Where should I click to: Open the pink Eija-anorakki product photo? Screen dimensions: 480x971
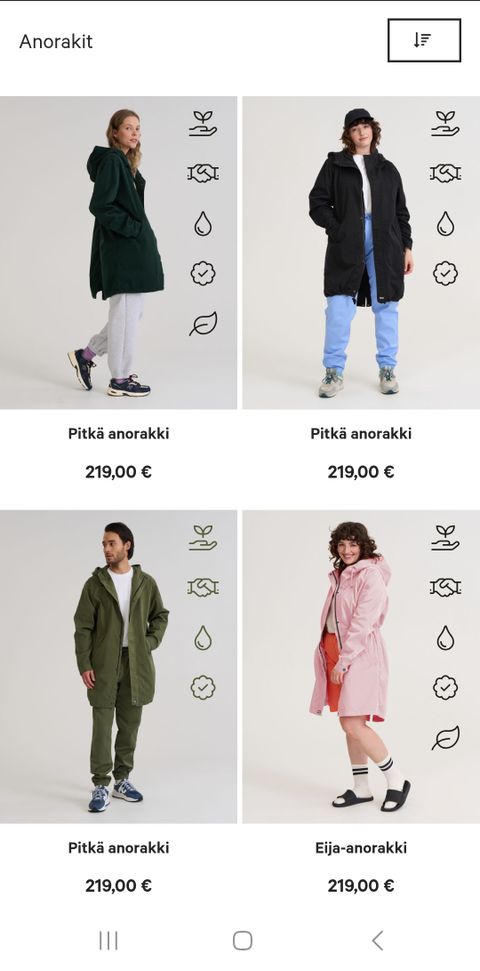click(361, 667)
